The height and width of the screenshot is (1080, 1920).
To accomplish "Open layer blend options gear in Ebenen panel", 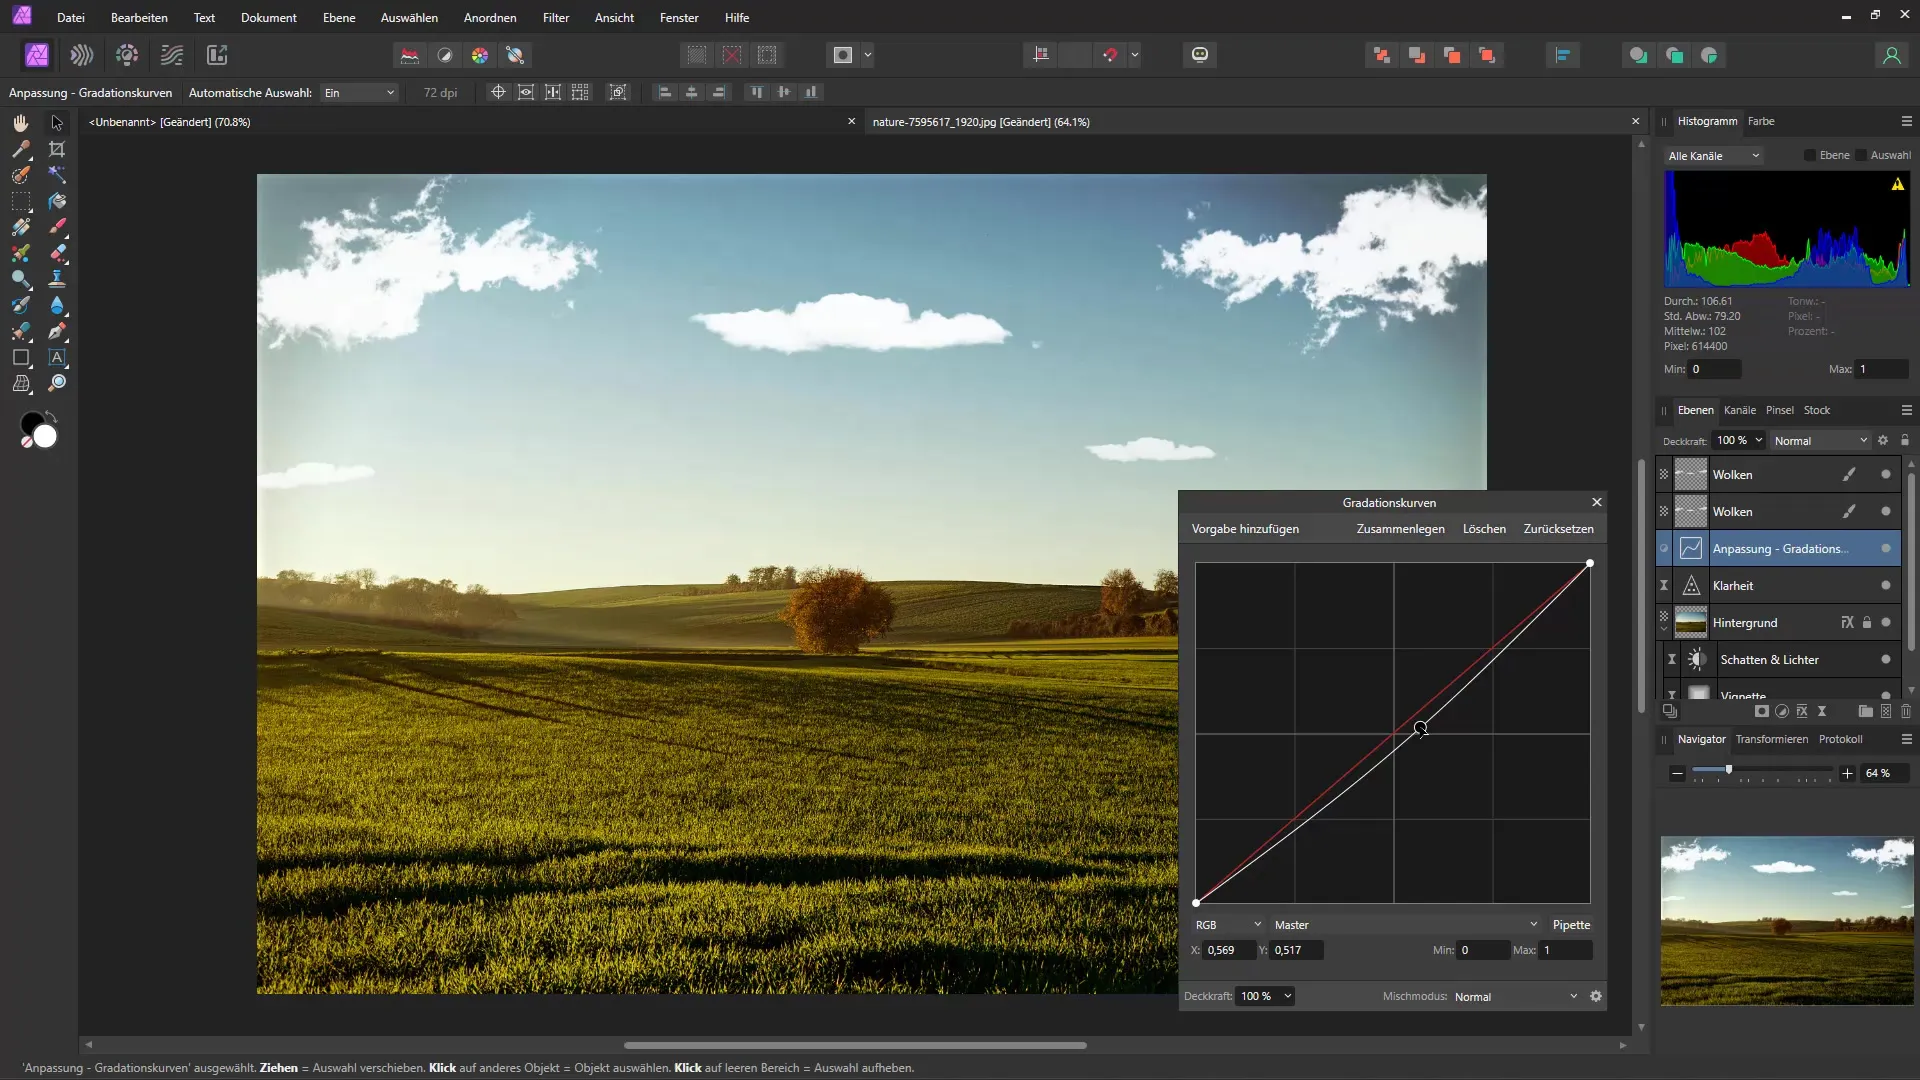I will coord(1883,440).
